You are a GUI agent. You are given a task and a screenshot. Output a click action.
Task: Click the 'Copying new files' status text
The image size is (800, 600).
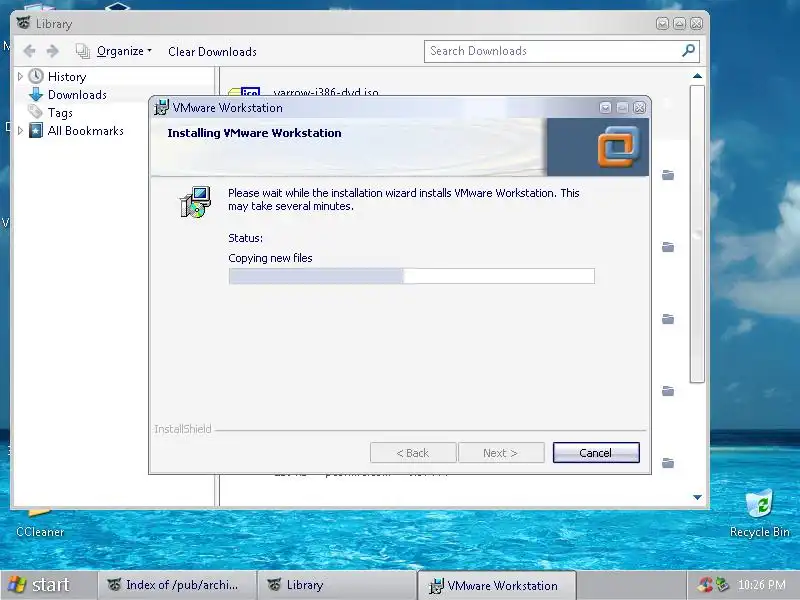tap(270, 258)
